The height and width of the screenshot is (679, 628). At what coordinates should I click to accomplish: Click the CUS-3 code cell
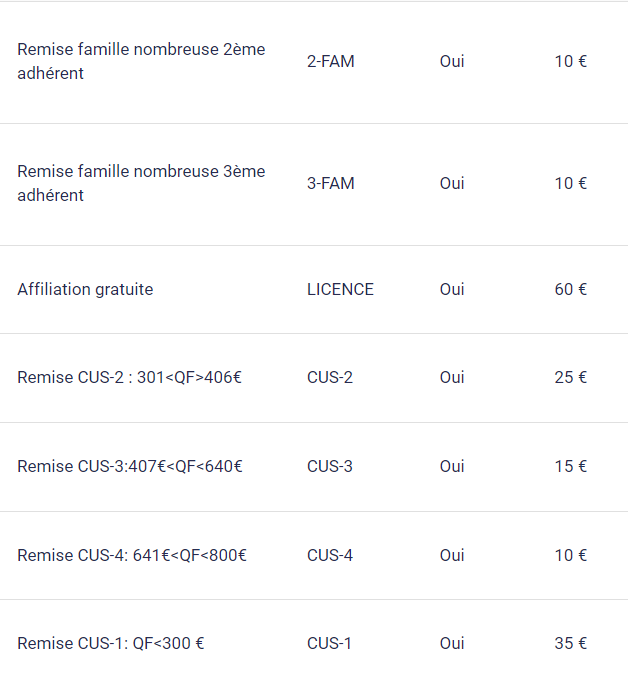[330, 467]
